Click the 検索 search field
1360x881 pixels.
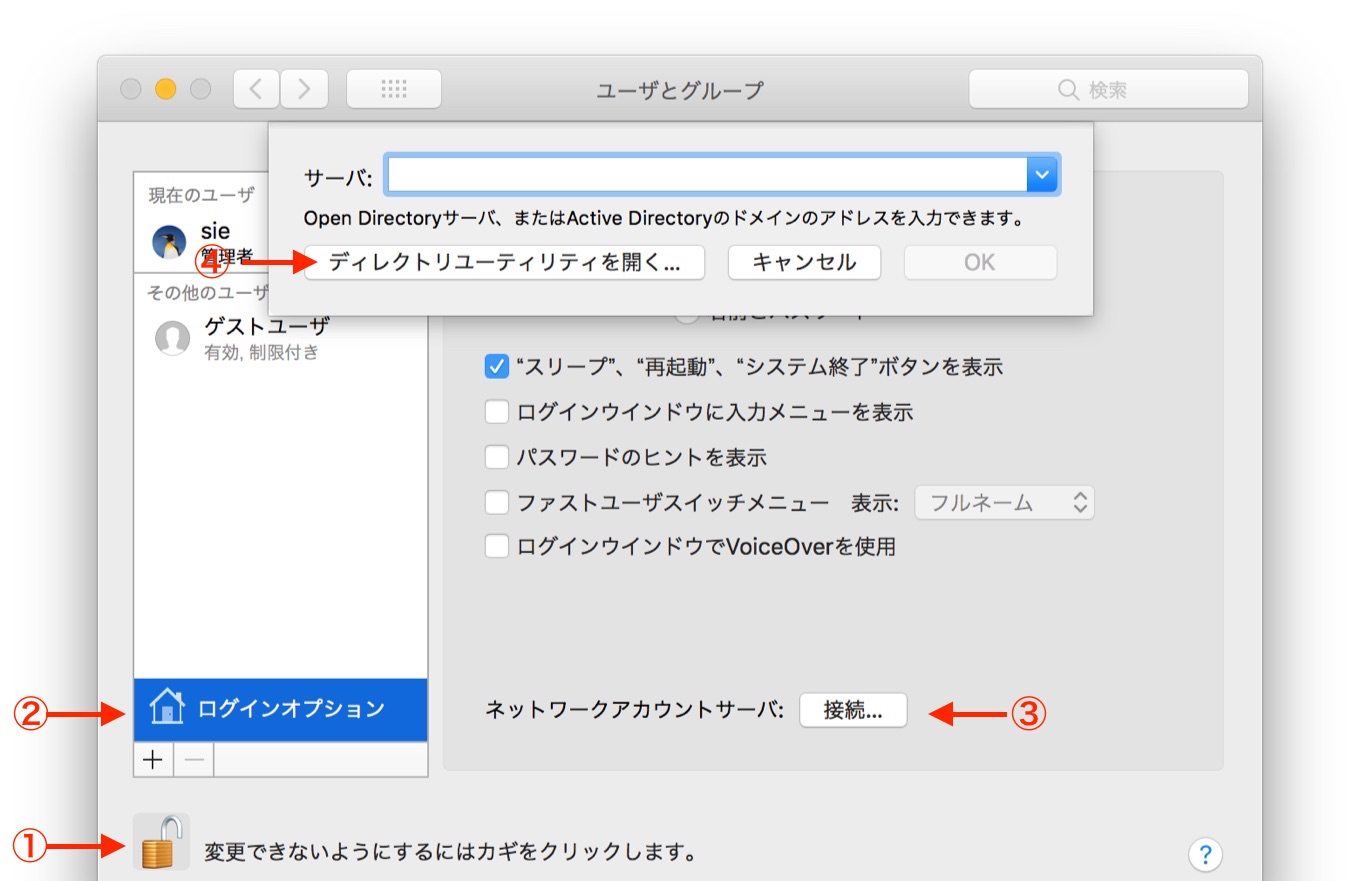1108,90
